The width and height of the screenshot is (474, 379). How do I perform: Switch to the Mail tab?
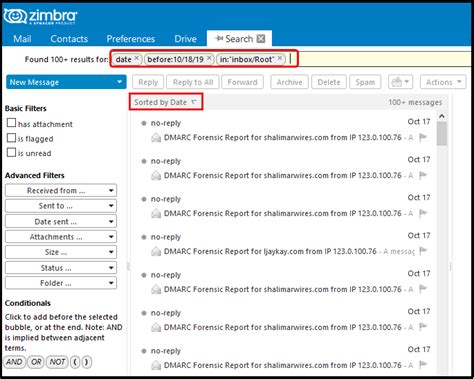[22, 39]
